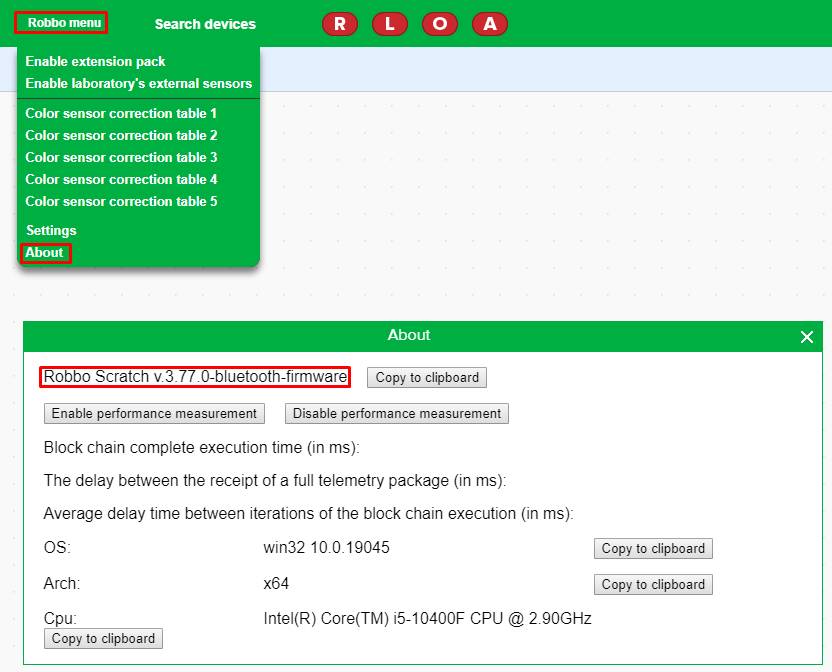
Task: Select Enable extension pack
Action: pos(96,62)
